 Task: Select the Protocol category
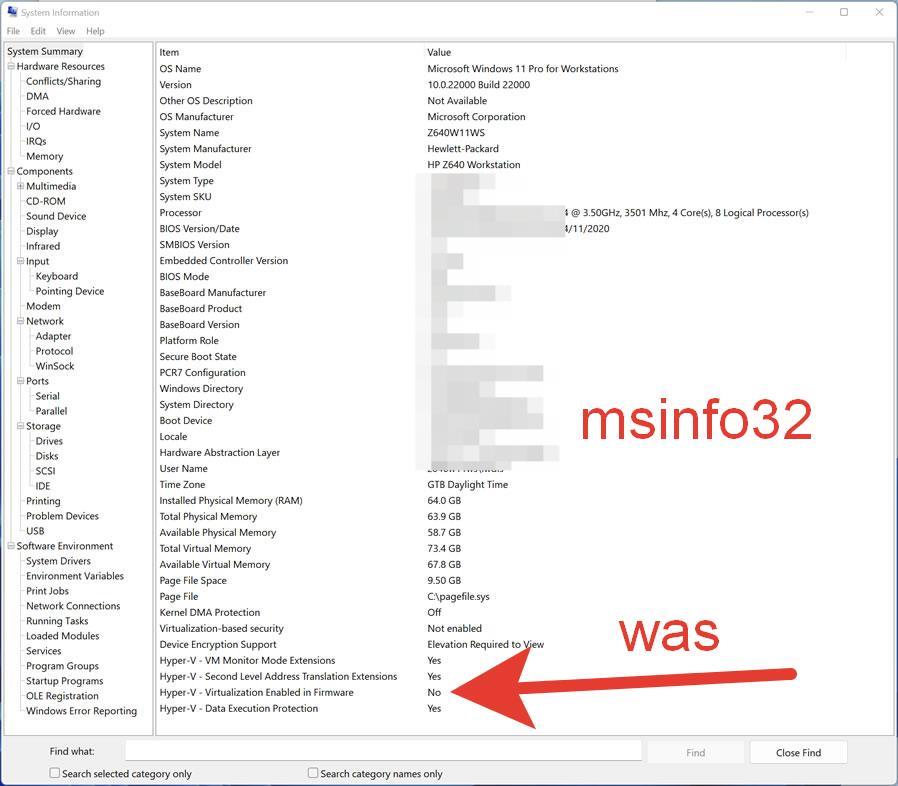point(54,351)
